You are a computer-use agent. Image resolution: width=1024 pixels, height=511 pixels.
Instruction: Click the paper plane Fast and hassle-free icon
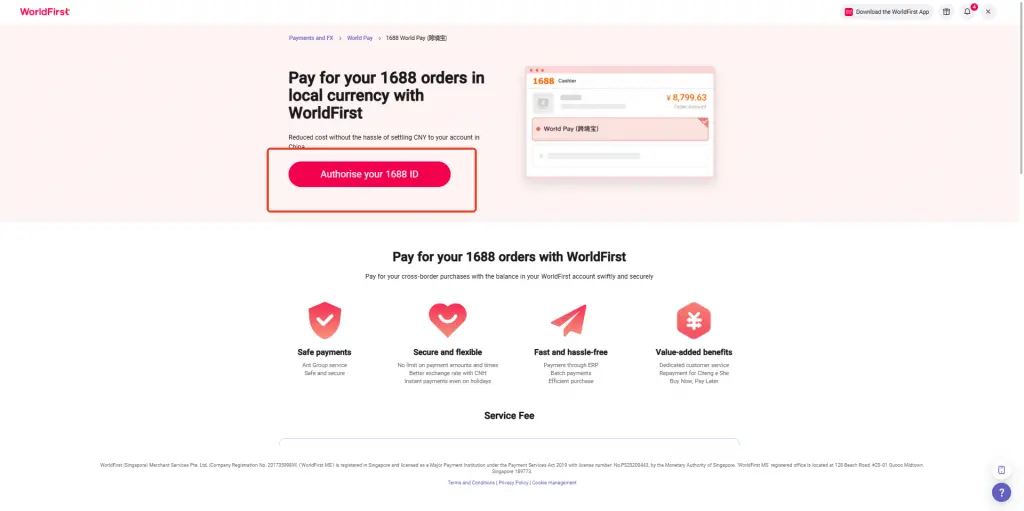[569, 320]
